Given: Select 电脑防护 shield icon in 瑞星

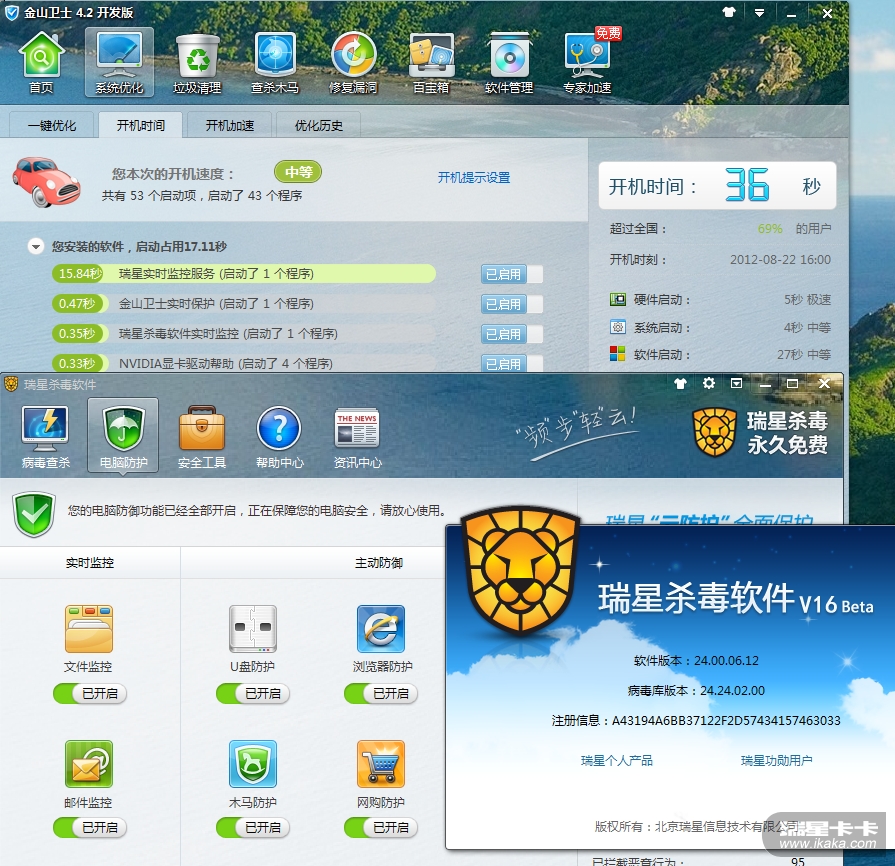Looking at the screenshot, I should coord(123,436).
